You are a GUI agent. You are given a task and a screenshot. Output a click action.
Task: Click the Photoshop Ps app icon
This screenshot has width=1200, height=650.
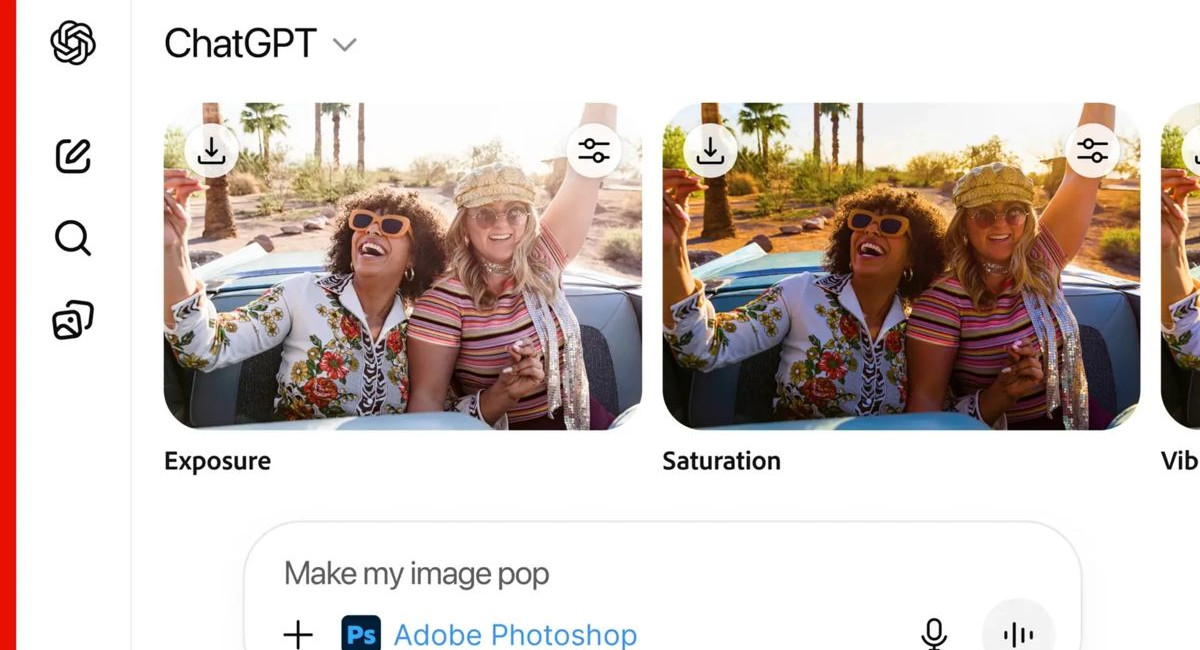362,634
